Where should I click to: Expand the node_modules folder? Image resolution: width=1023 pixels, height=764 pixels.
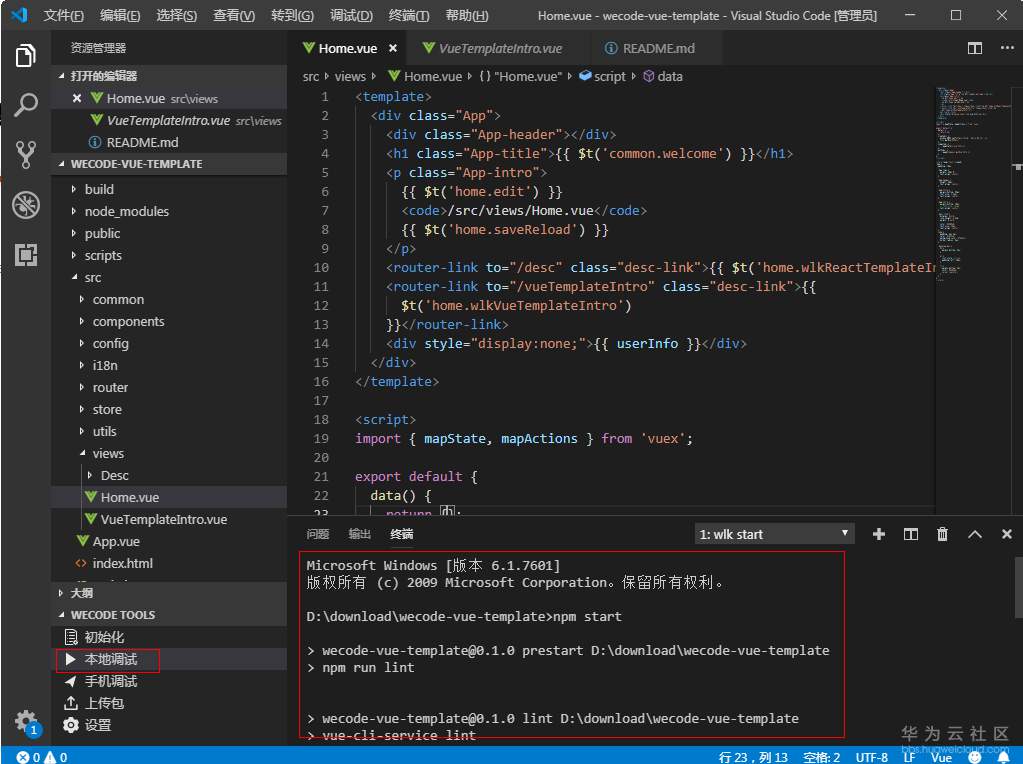point(126,211)
